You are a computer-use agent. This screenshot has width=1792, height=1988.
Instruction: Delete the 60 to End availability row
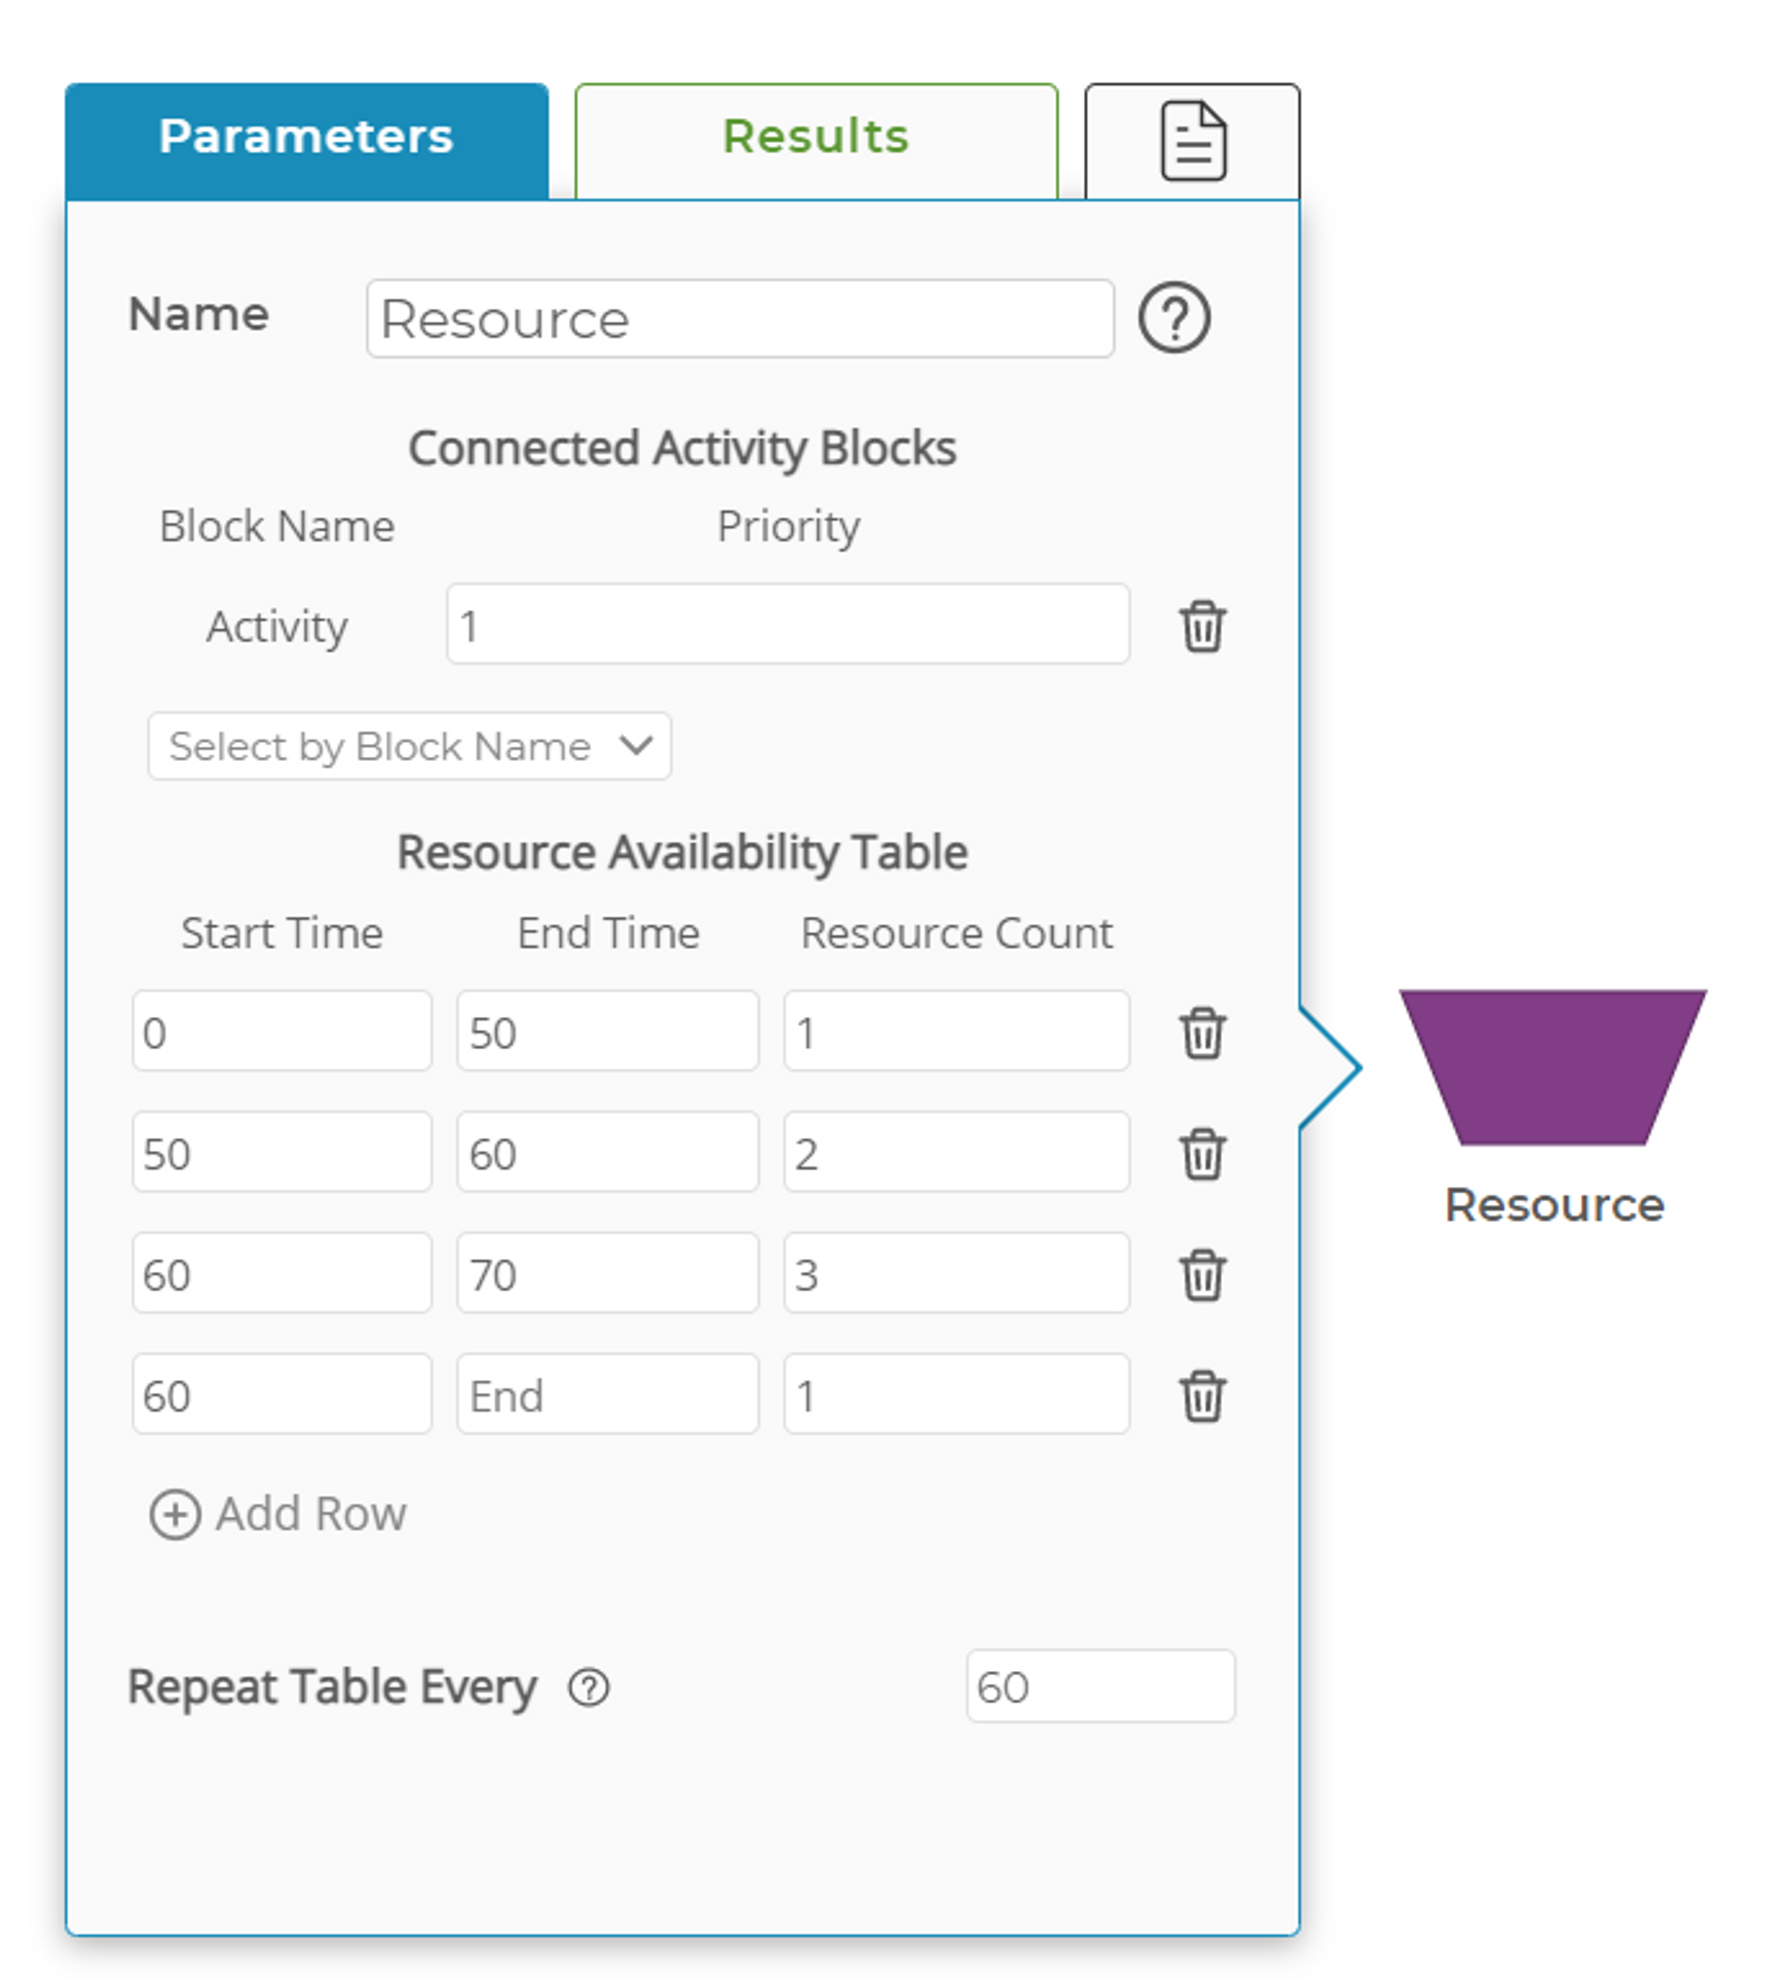pyautogui.click(x=1202, y=1396)
